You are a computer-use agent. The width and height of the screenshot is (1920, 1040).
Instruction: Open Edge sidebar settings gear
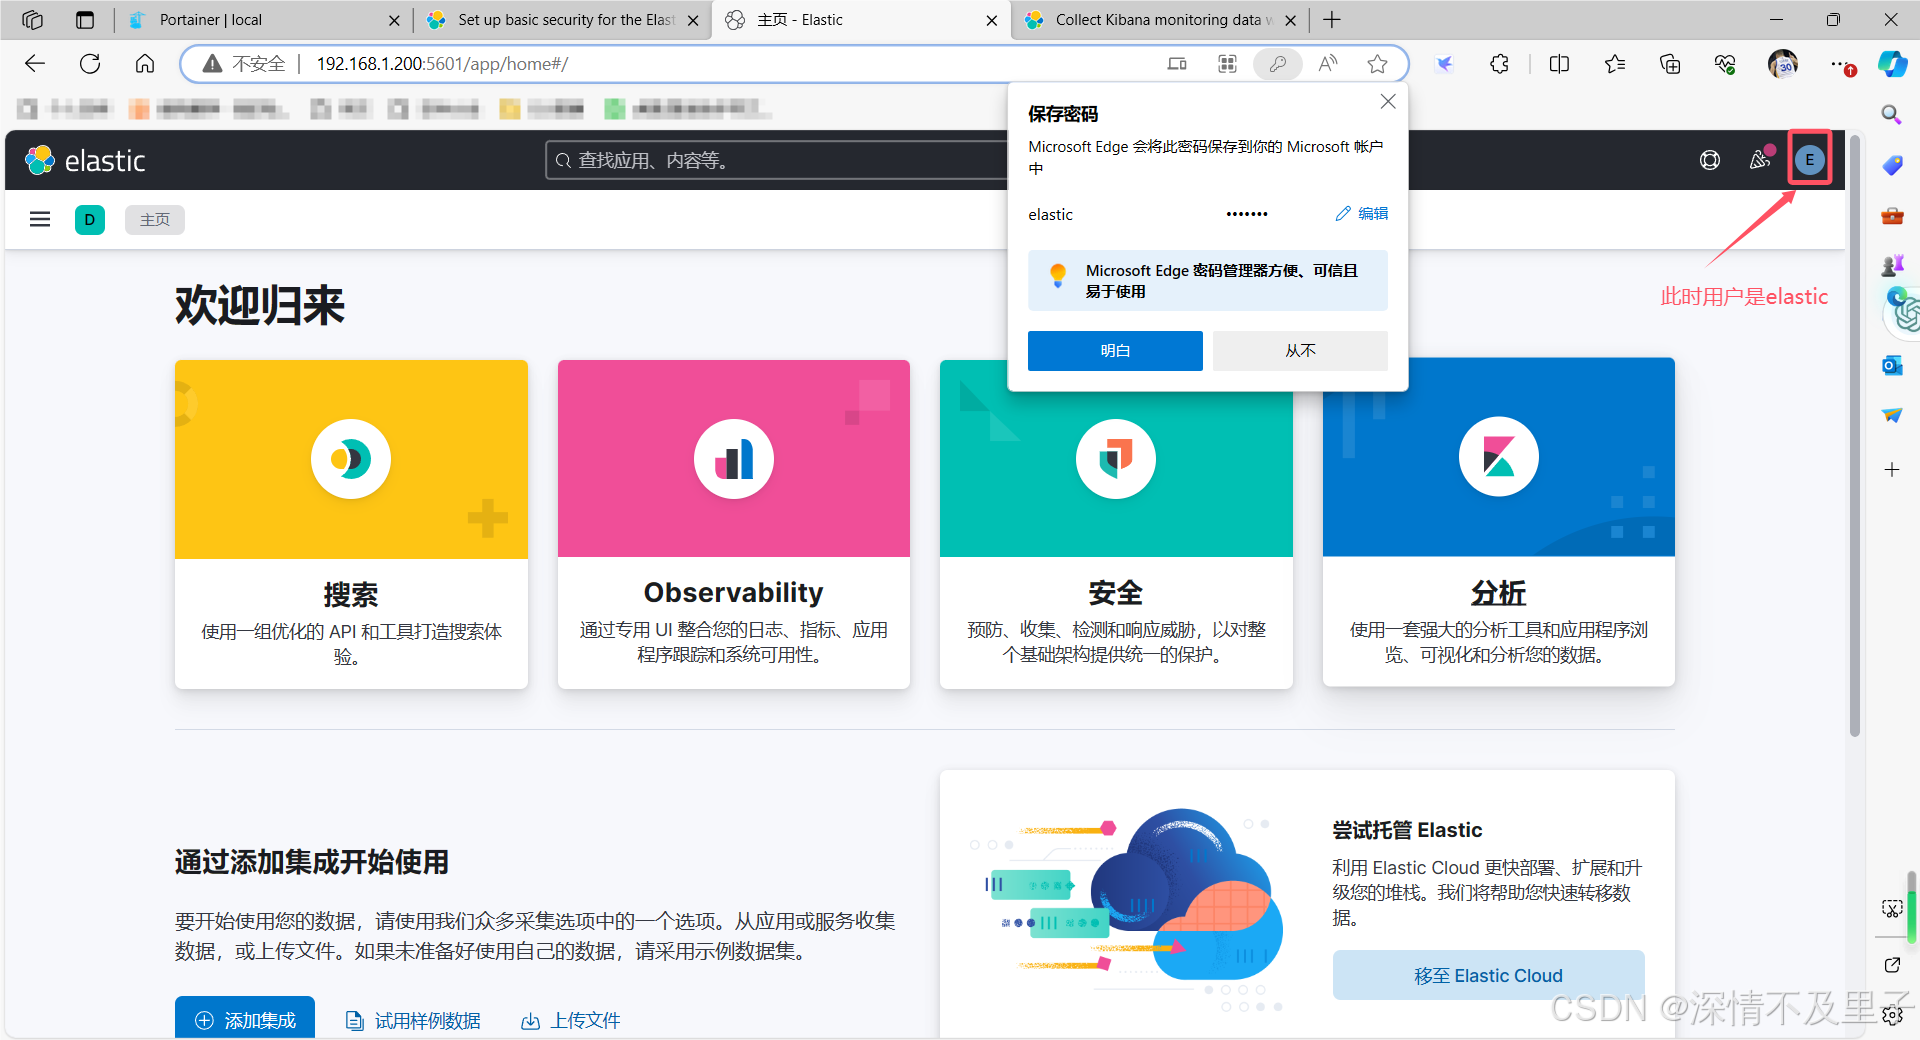[1892, 1015]
